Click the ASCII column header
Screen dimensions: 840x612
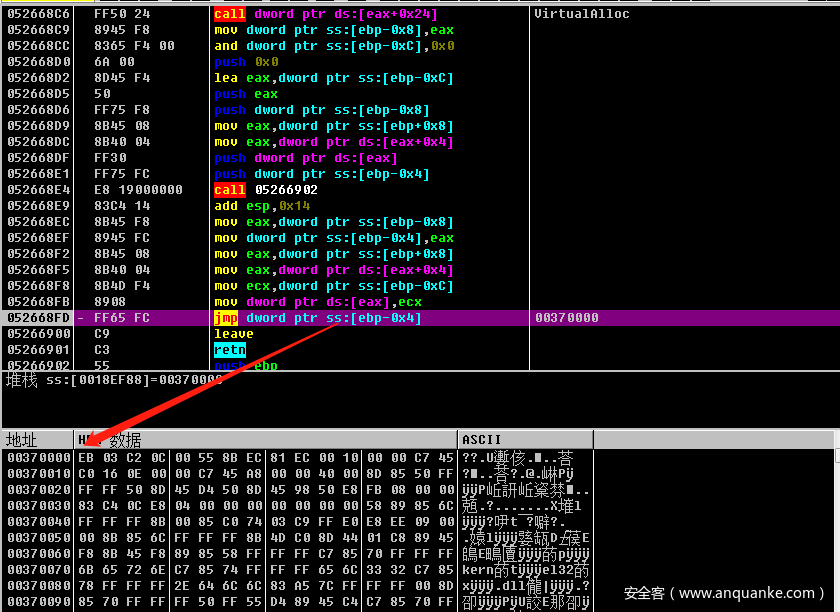point(482,440)
